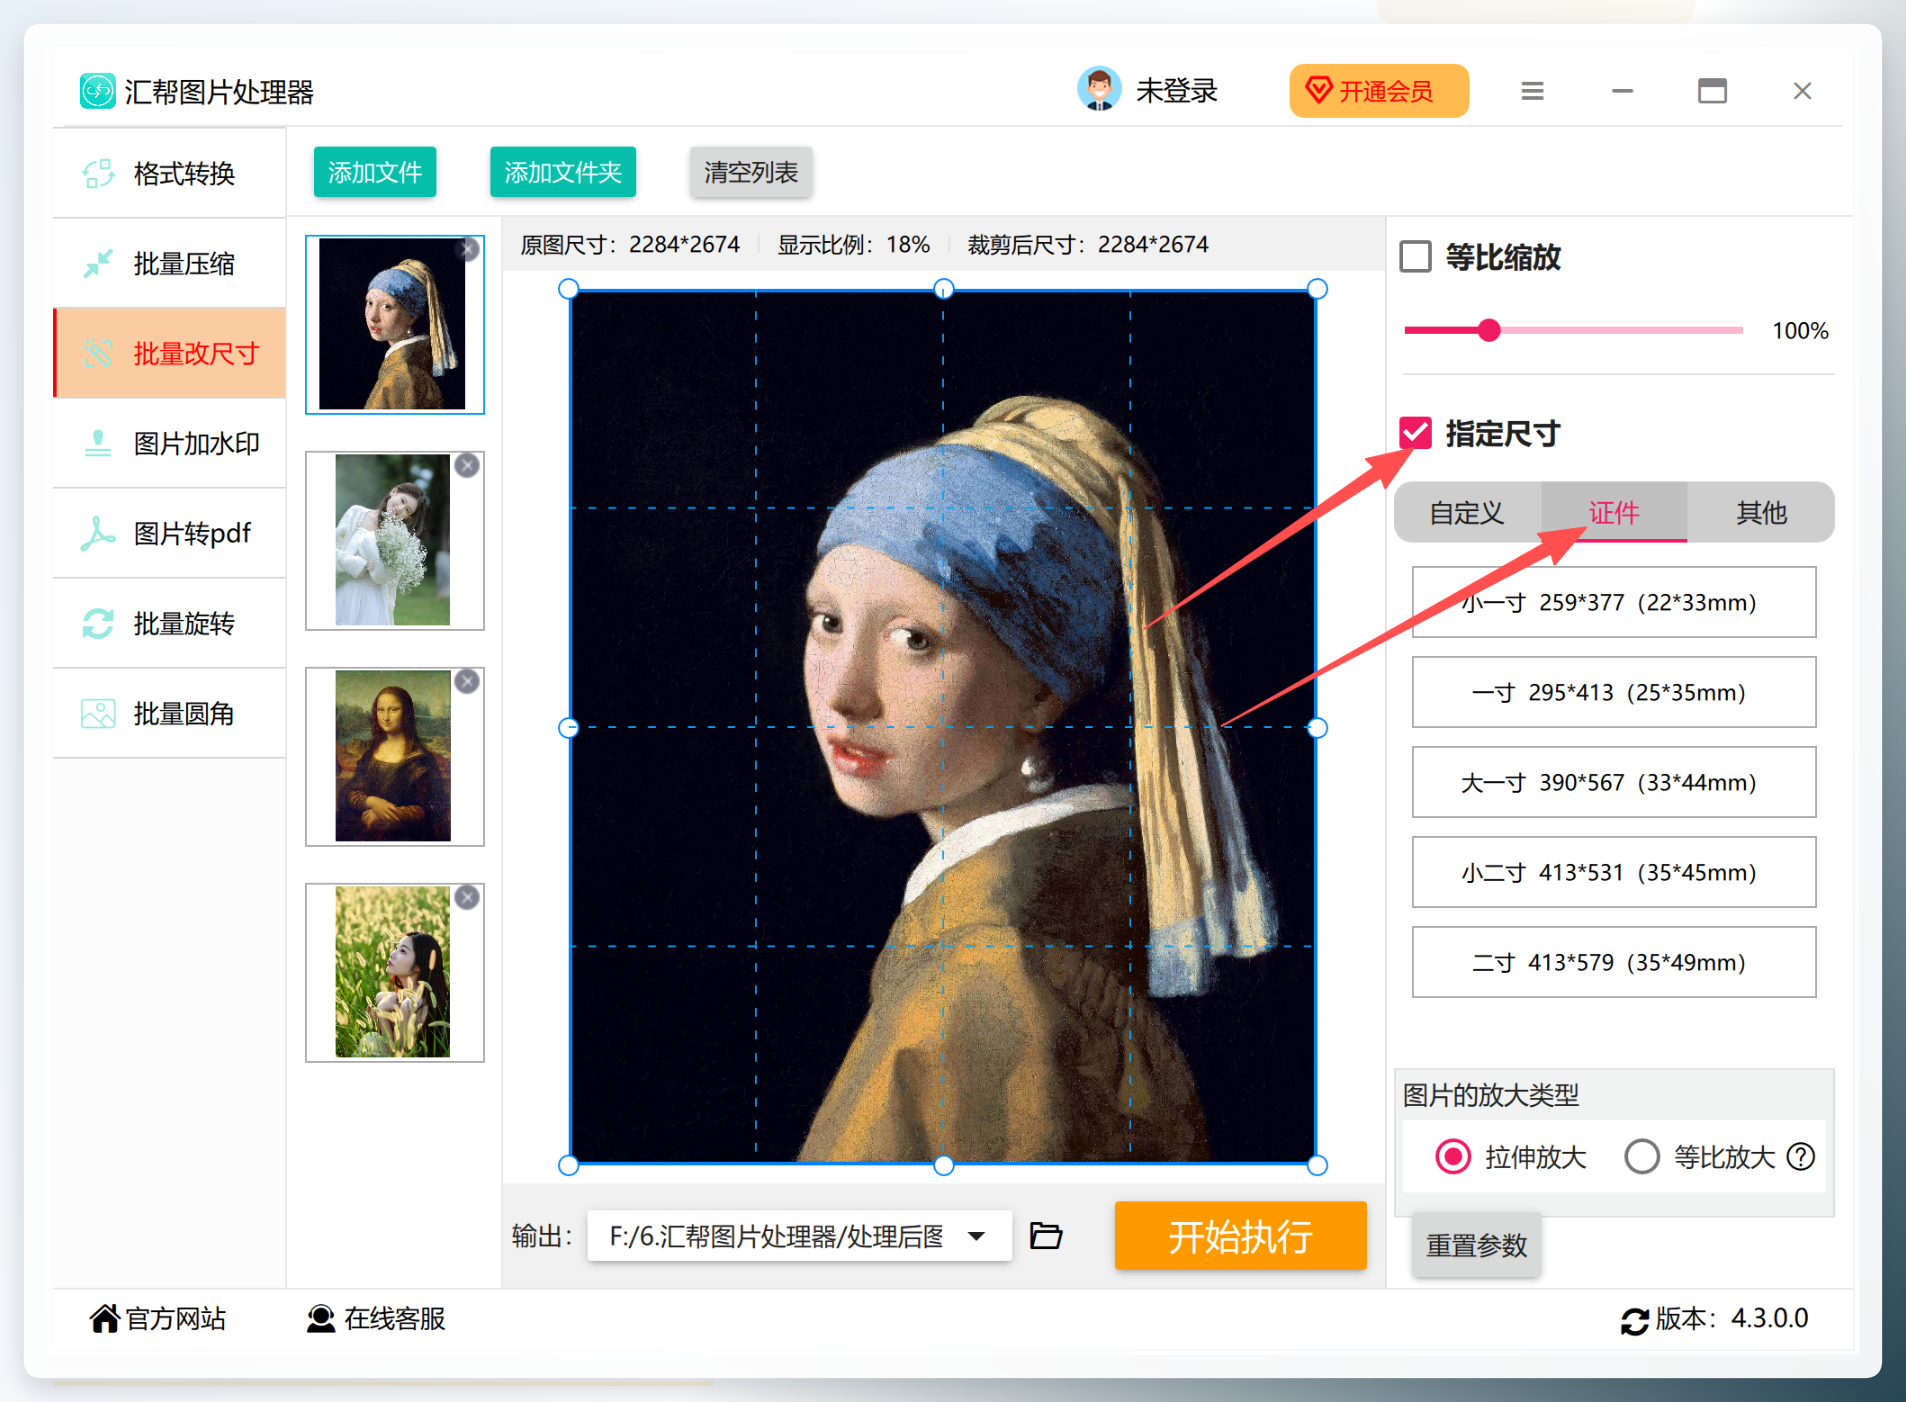Select 小一寸 259*377 size preset
Screen dimensions: 1906x1402
pos(1614,602)
